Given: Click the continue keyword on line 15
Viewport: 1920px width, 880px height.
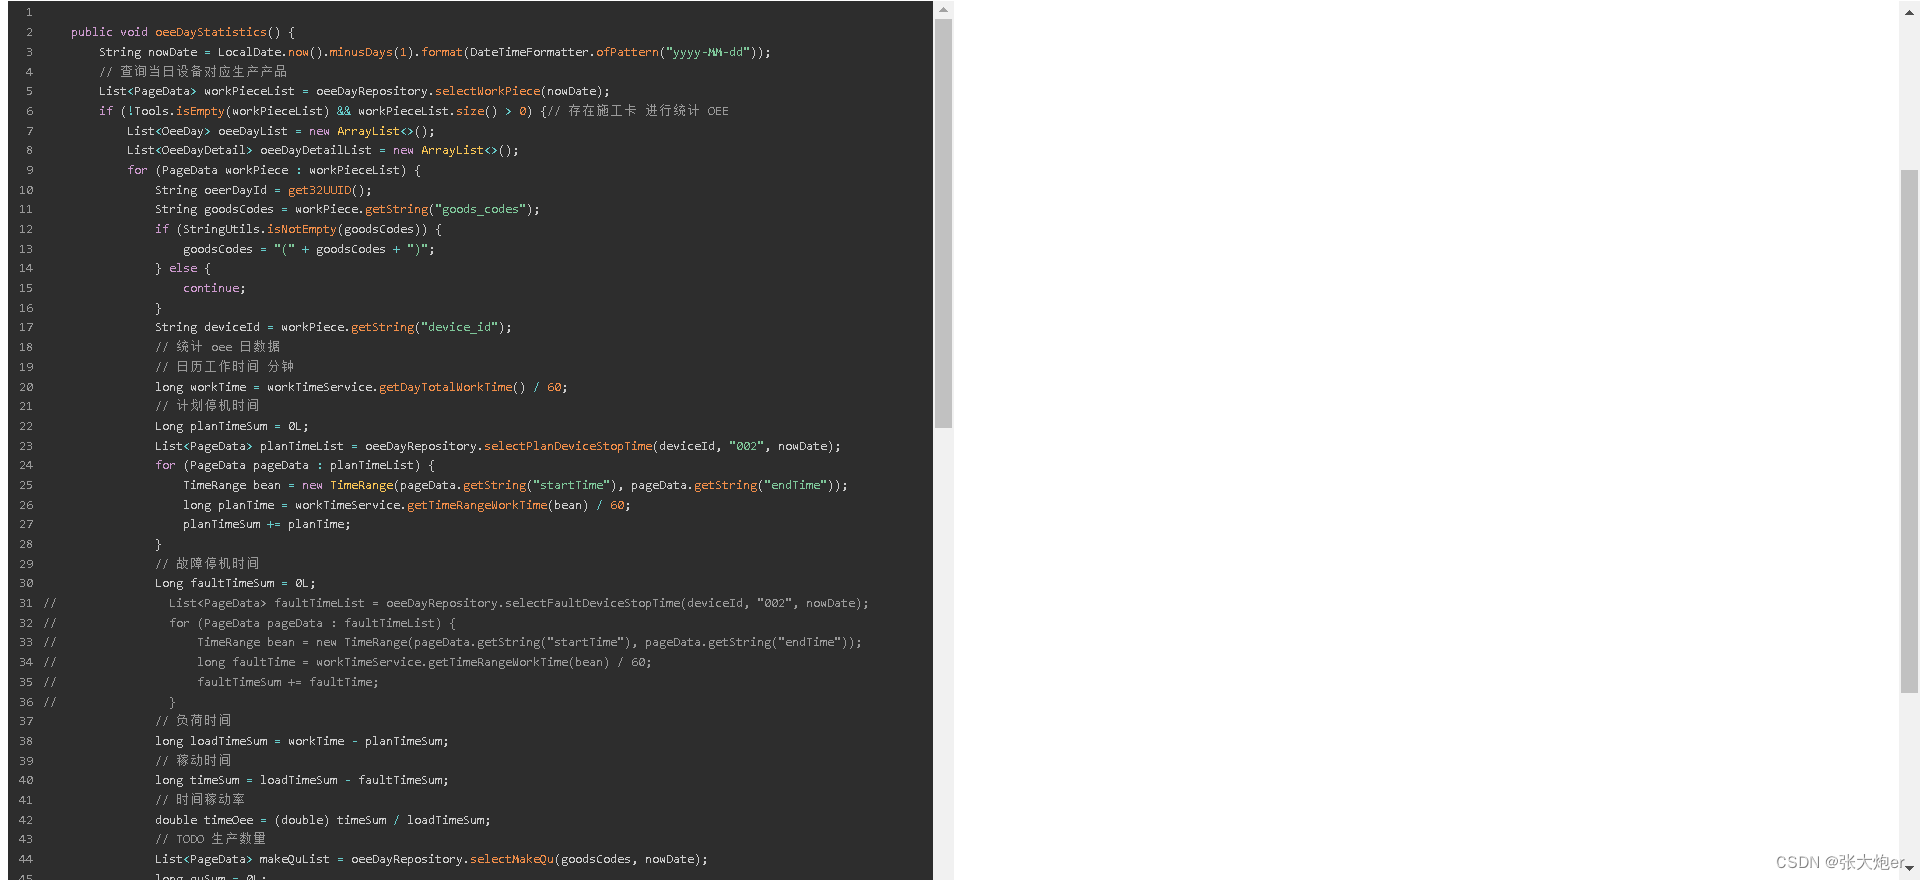Looking at the screenshot, I should (x=211, y=288).
